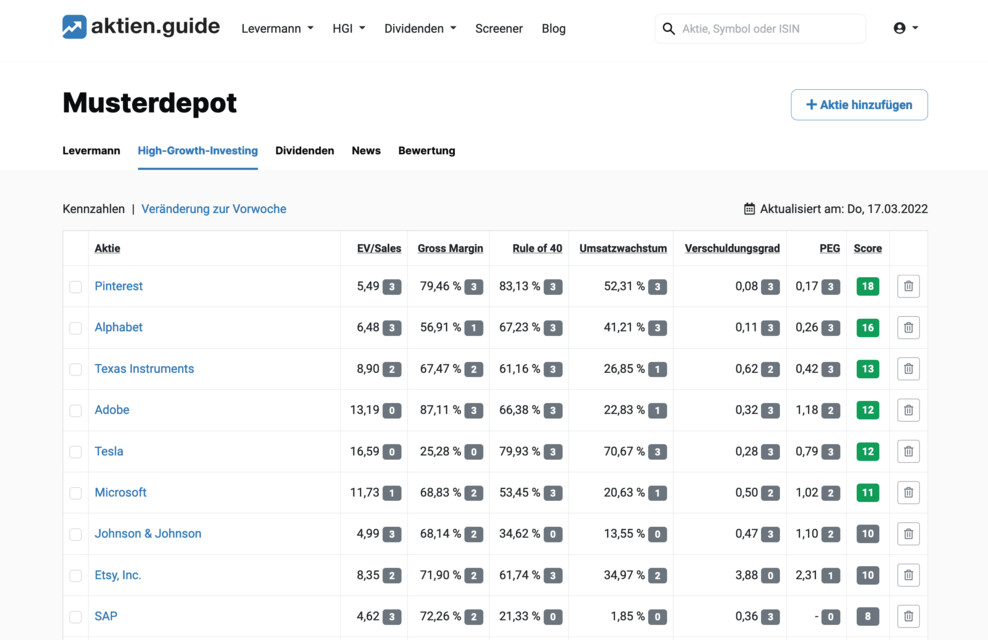
Task: Sort by the Verschuldungsgrad column header
Action: [x=732, y=248]
